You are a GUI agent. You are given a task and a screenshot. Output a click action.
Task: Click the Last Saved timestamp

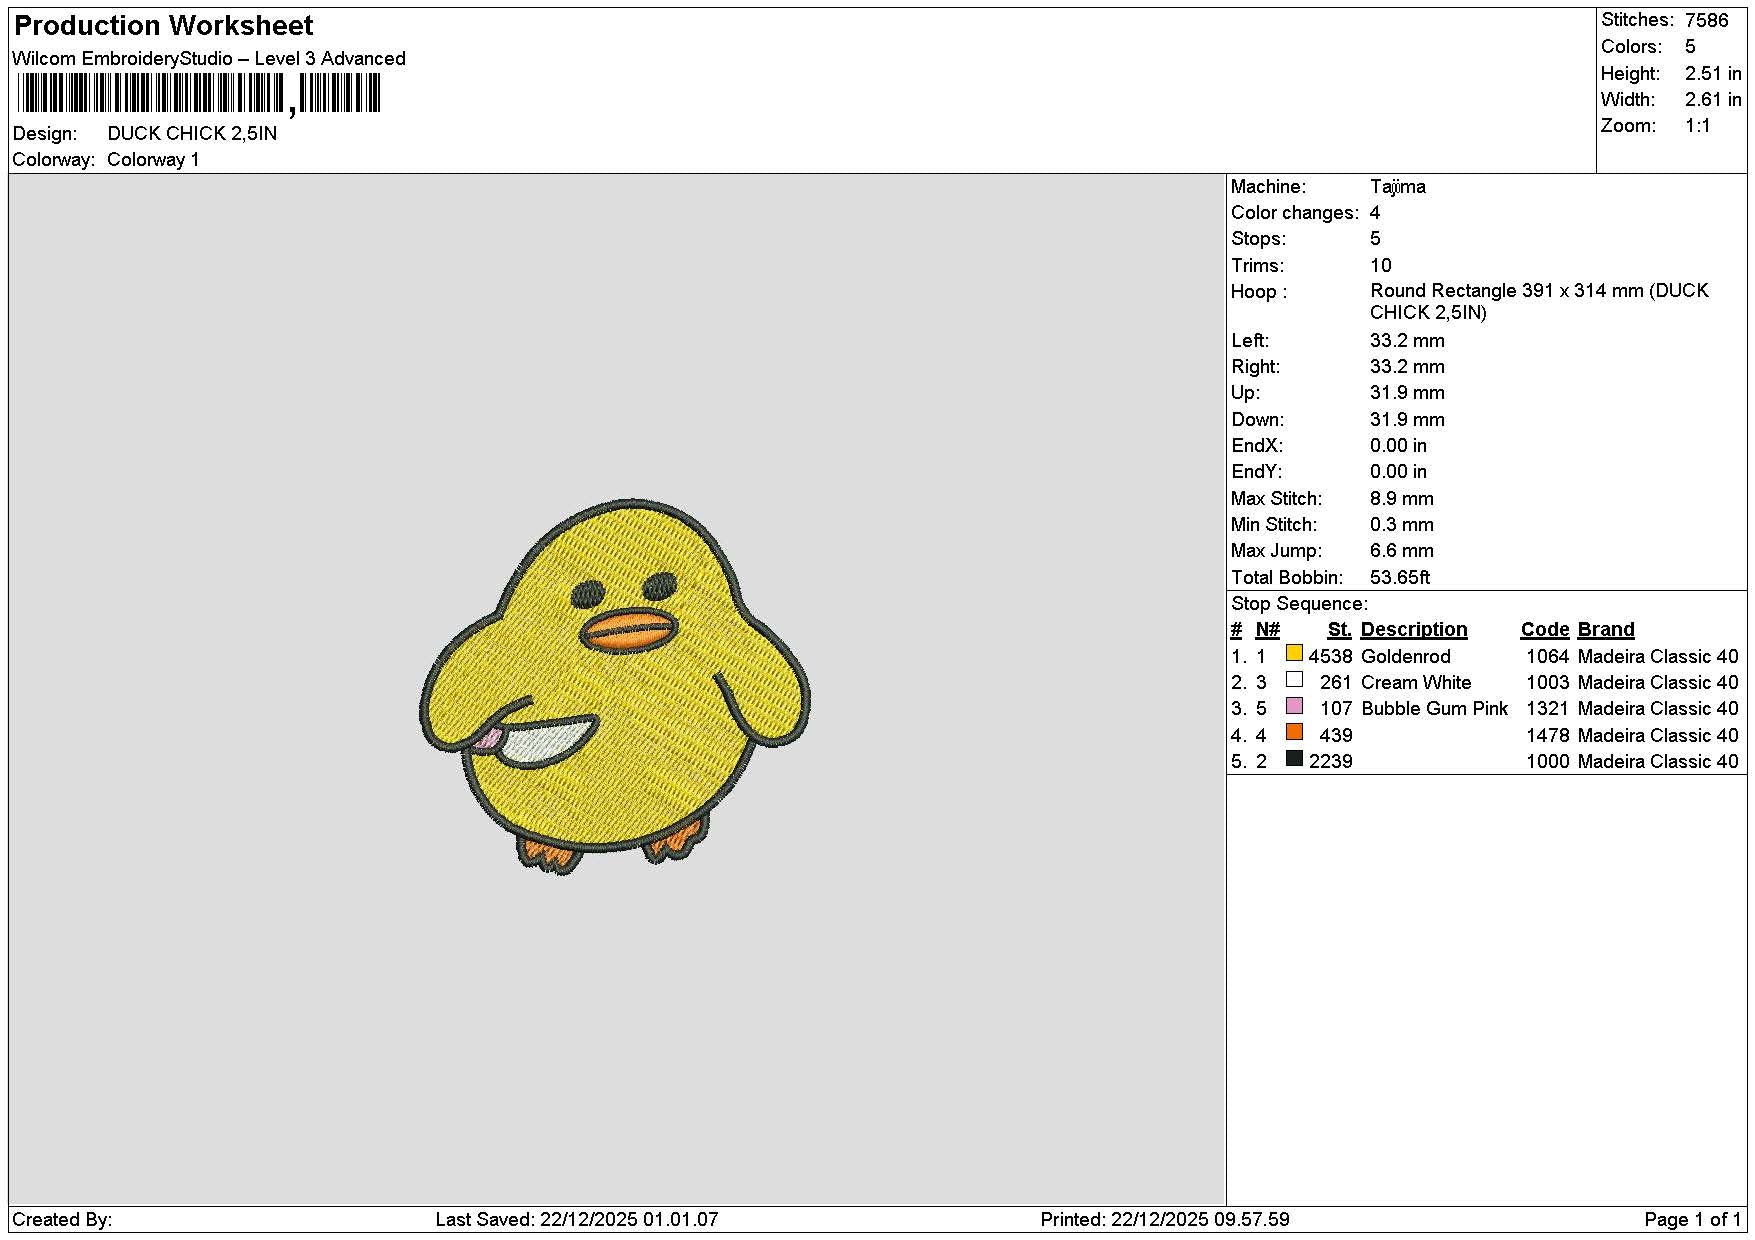tap(577, 1220)
